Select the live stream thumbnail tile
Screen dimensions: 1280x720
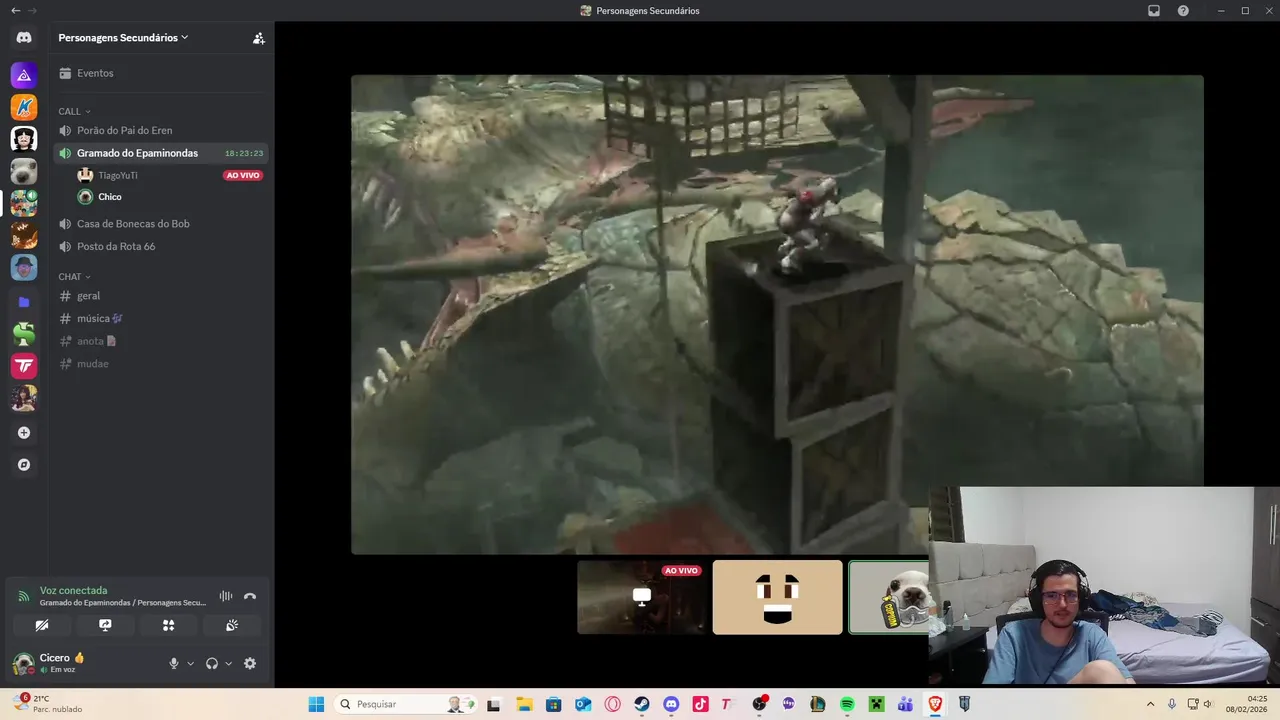pos(642,597)
